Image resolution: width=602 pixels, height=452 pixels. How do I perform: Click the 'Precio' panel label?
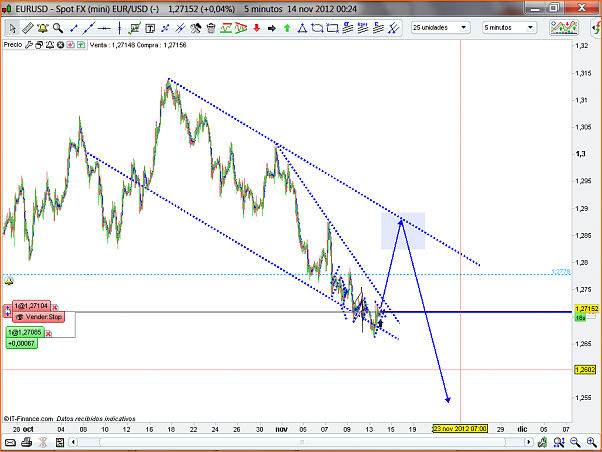(13, 45)
